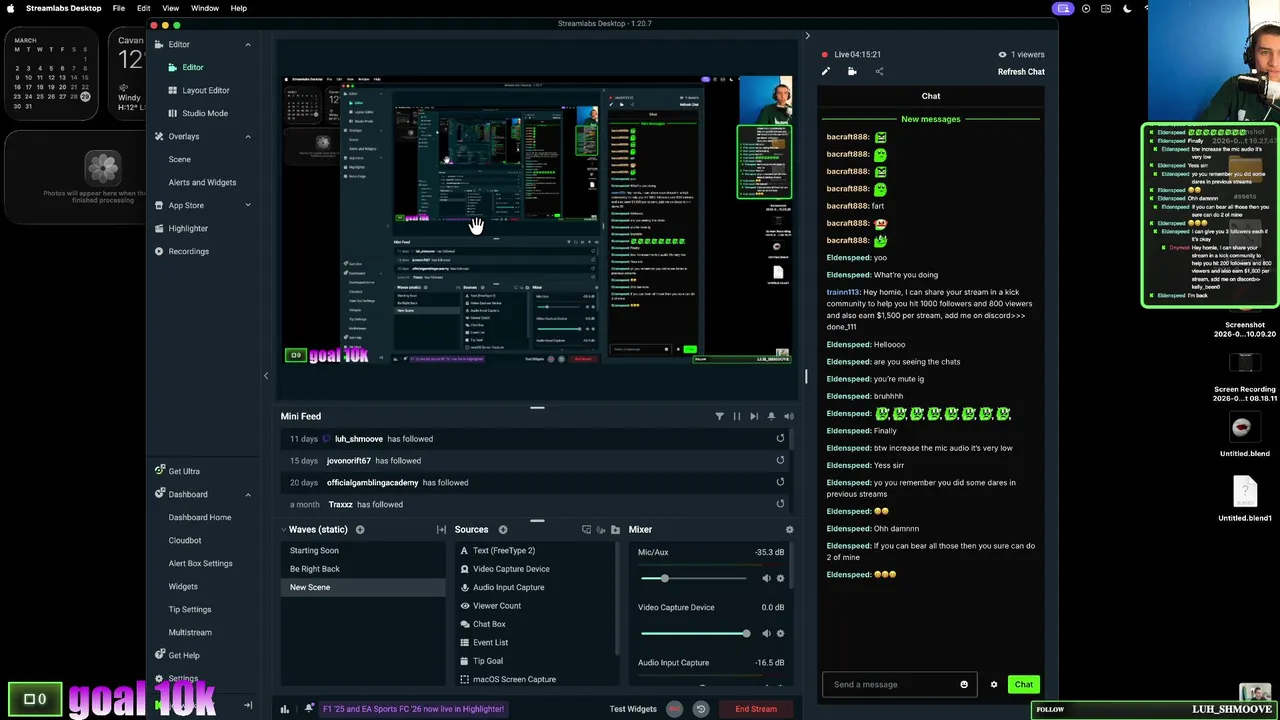Open Layout Editor in sidebar

[x=205, y=90]
